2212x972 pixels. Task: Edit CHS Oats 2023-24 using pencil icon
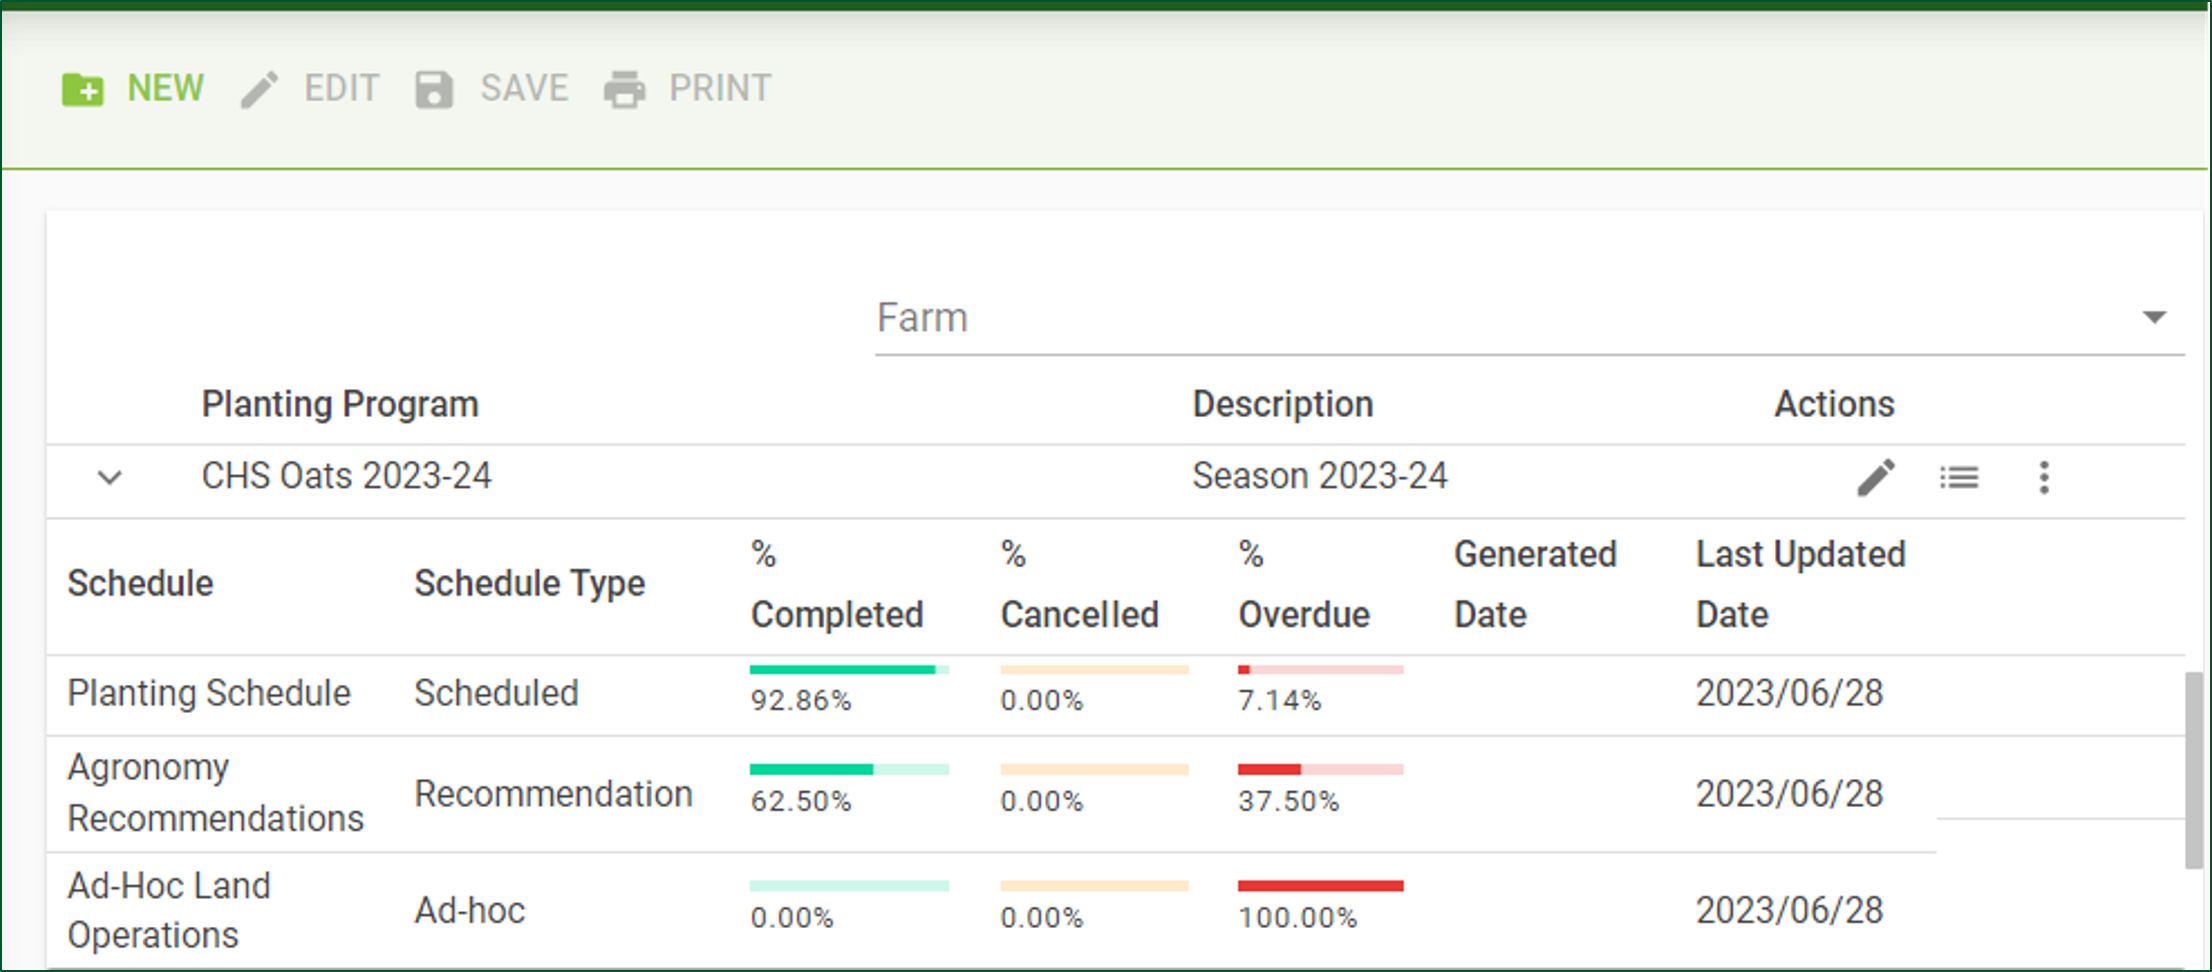click(1876, 478)
